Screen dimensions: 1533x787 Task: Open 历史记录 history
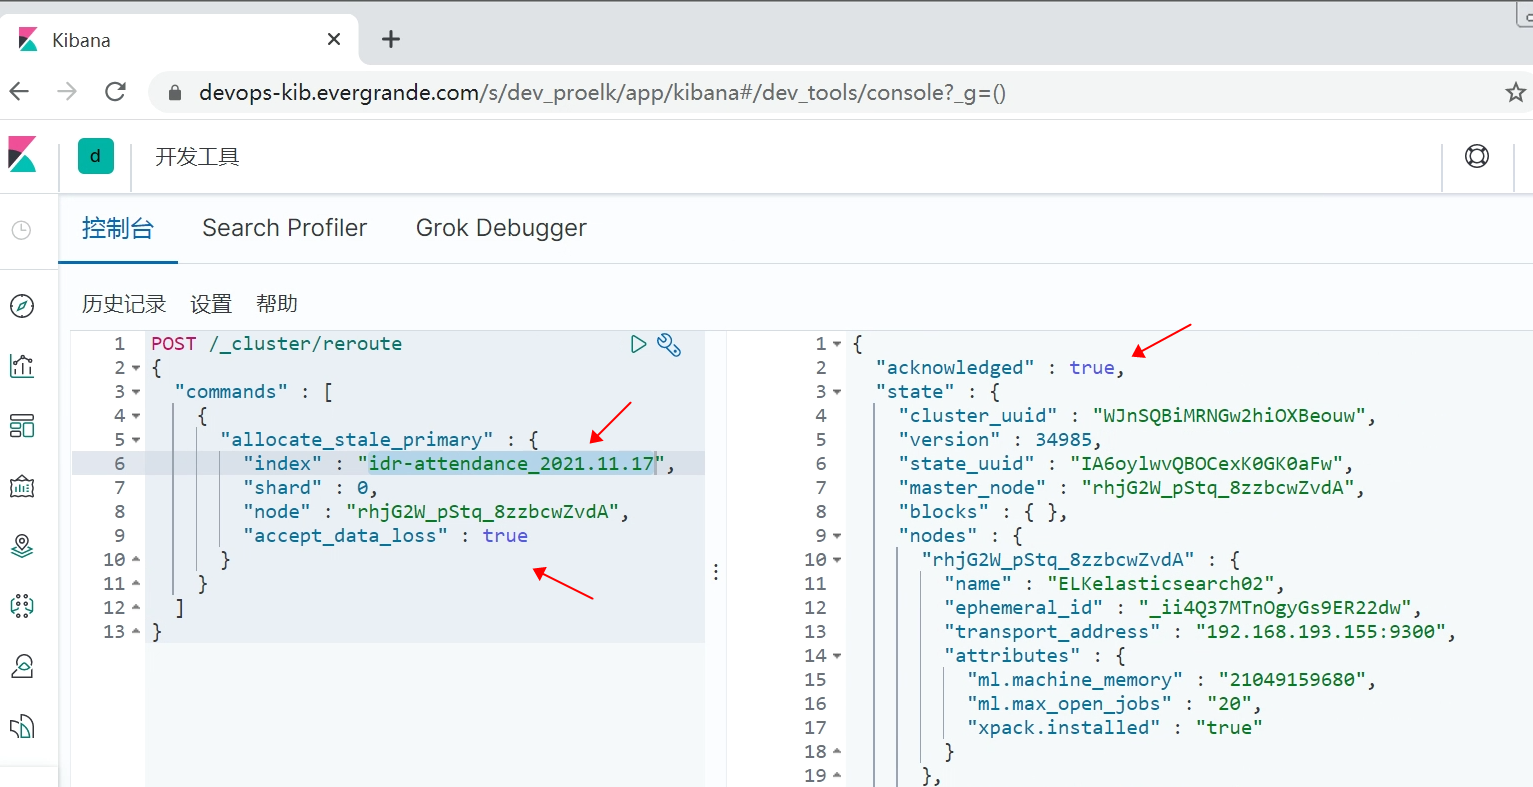tap(124, 304)
